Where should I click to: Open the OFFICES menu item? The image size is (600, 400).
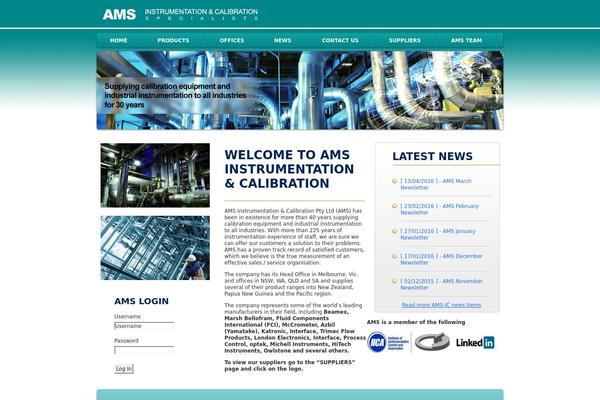pos(232,40)
